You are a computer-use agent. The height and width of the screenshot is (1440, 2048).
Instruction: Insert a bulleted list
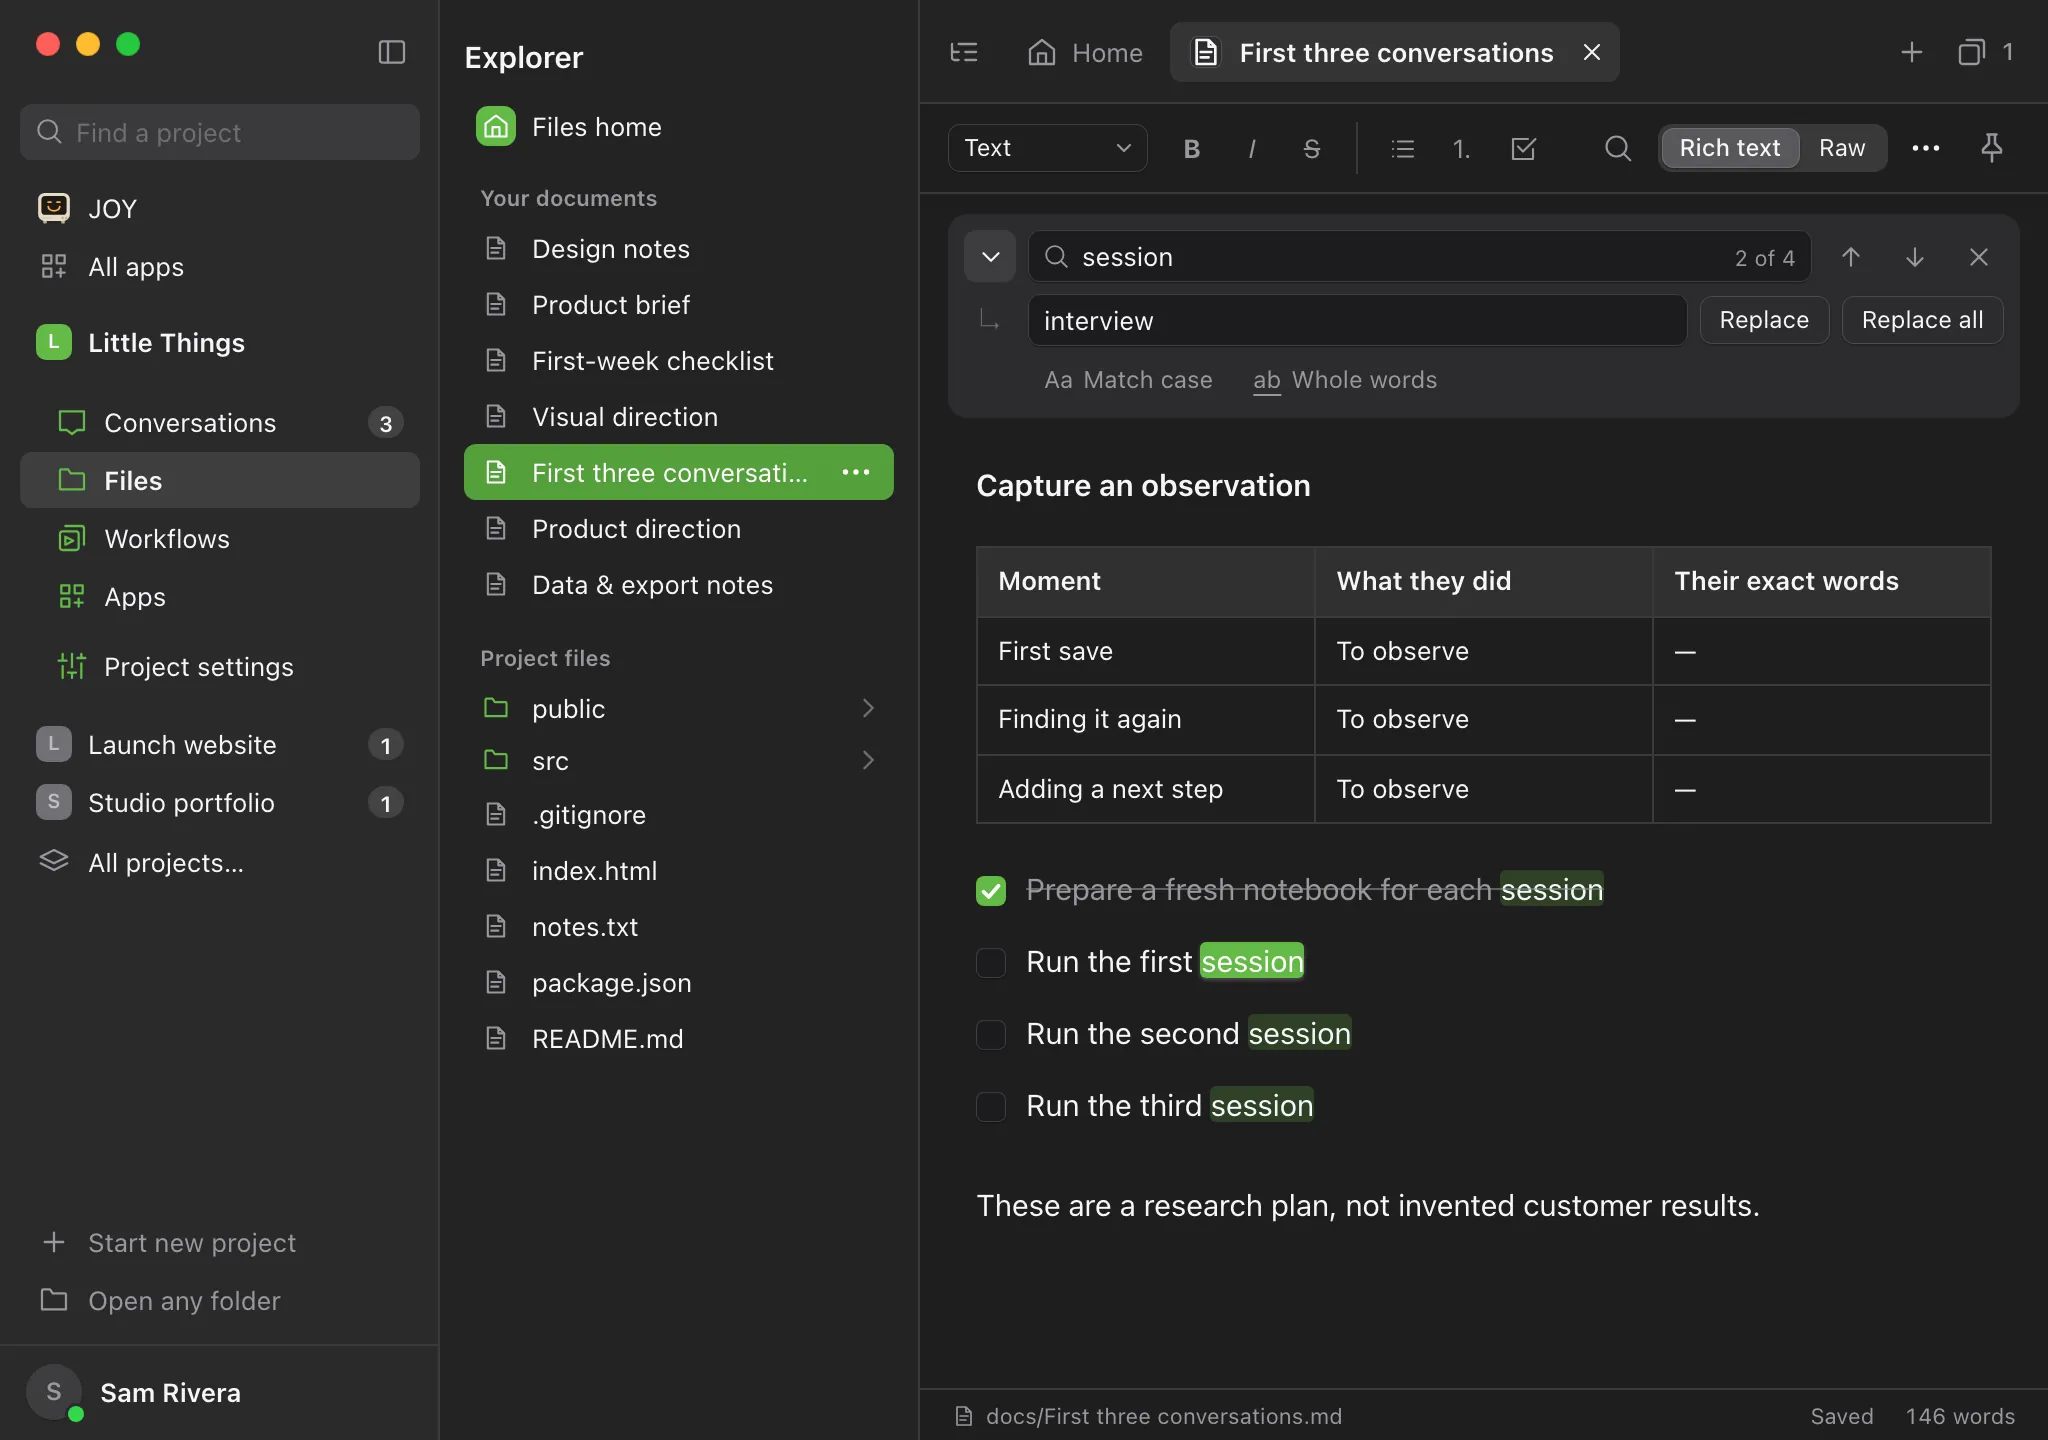[x=1403, y=148]
